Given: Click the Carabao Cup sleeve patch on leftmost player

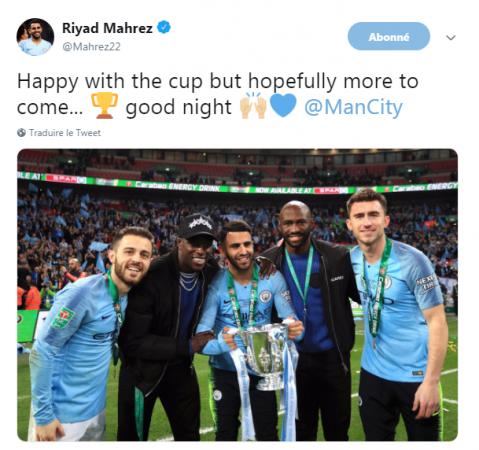Looking at the screenshot, I should 62,317.
